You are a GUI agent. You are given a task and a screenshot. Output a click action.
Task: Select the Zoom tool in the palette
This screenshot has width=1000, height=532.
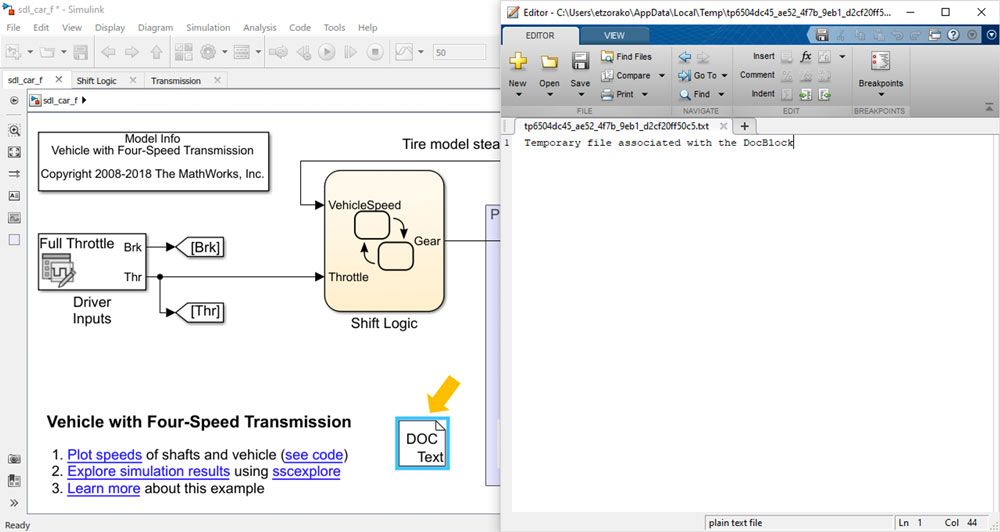pyautogui.click(x=14, y=130)
